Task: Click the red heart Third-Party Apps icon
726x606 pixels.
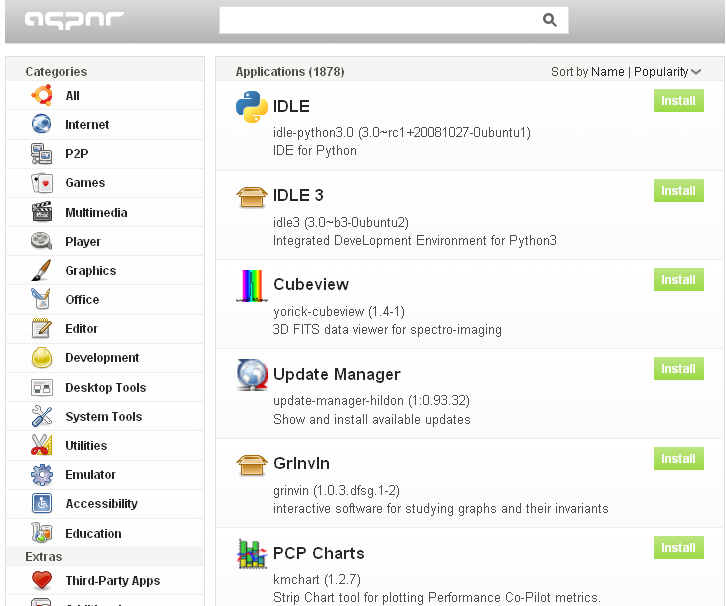Action: click(x=42, y=580)
